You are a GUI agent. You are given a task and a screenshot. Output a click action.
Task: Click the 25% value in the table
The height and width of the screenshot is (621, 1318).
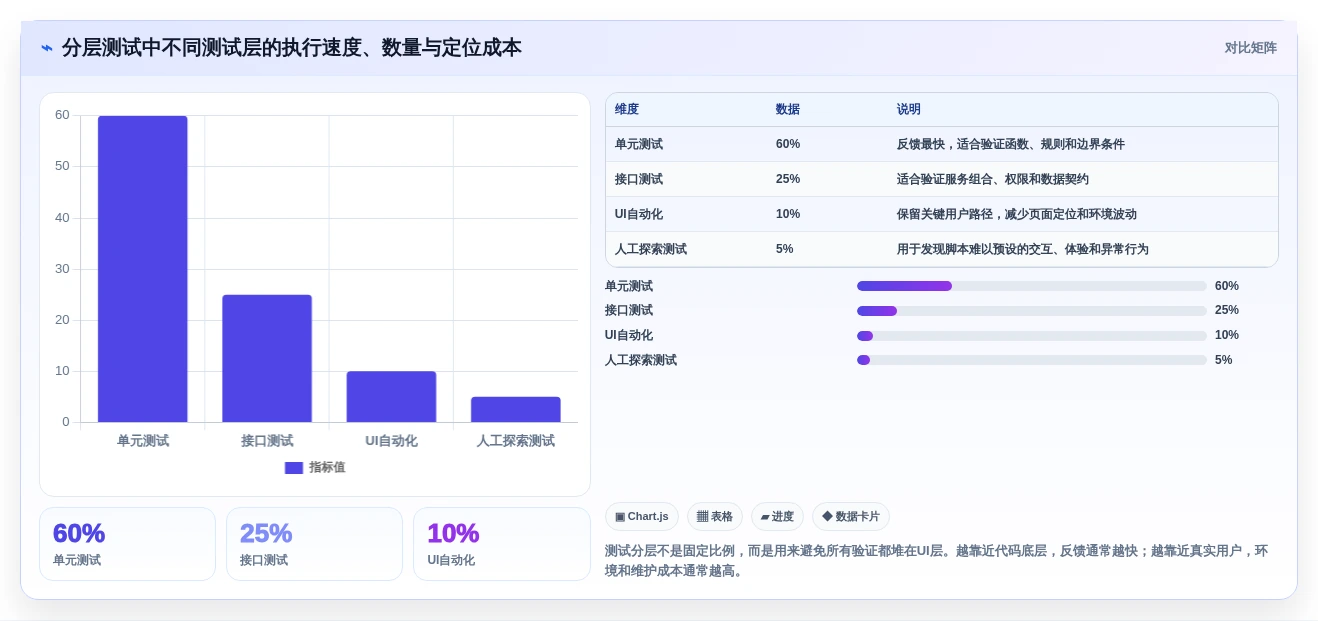(788, 179)
